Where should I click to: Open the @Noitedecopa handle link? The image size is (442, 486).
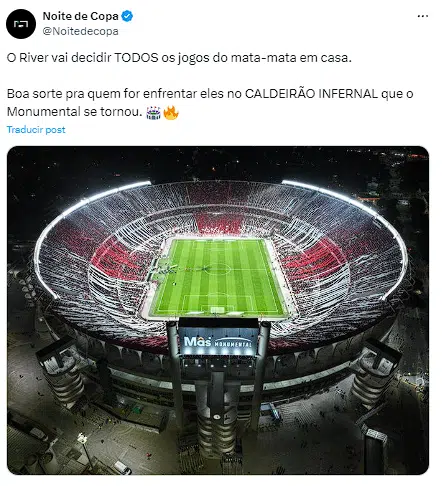[80, 31]
